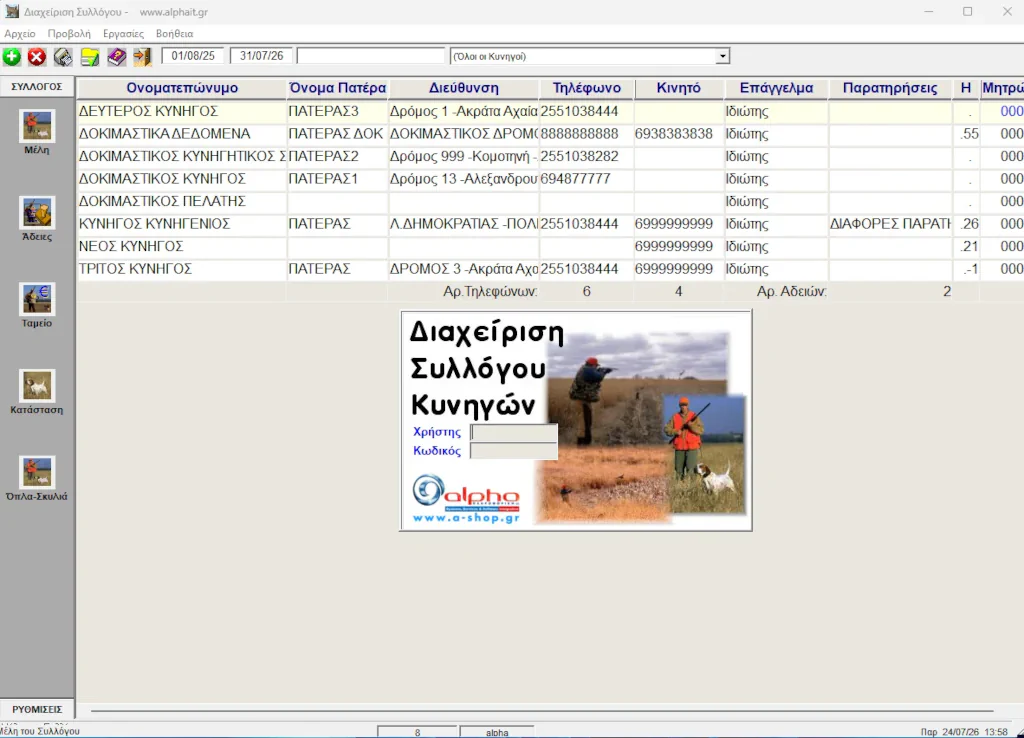Click the end date field 31/07/26
This screenshot has height=738, width=1024.
click(x=261, y=56)
